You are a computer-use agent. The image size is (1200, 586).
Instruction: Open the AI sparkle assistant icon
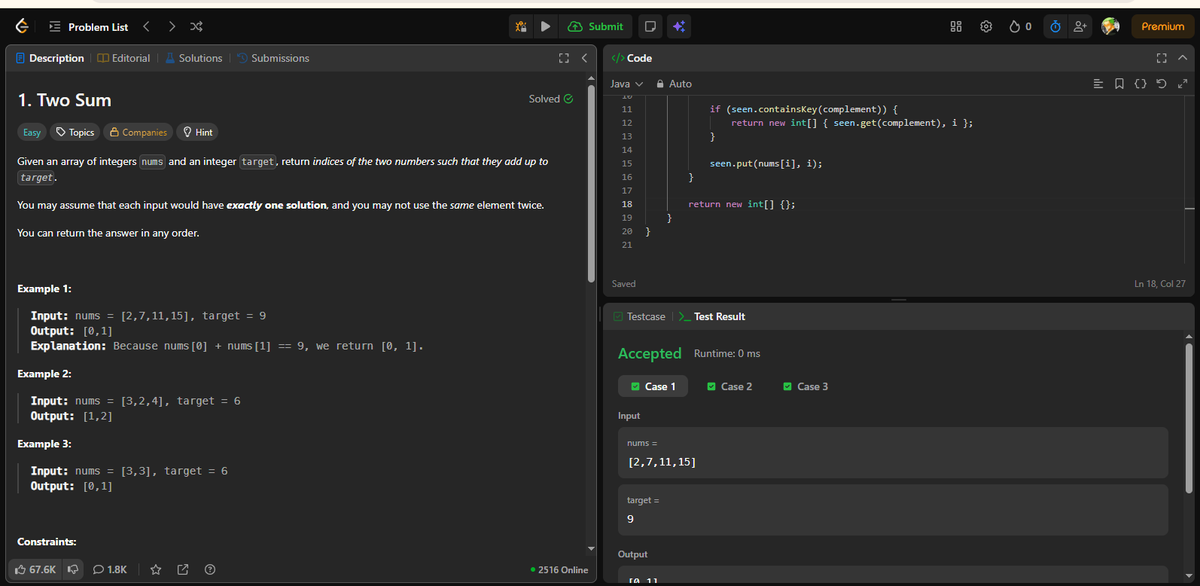click(678, 27)
